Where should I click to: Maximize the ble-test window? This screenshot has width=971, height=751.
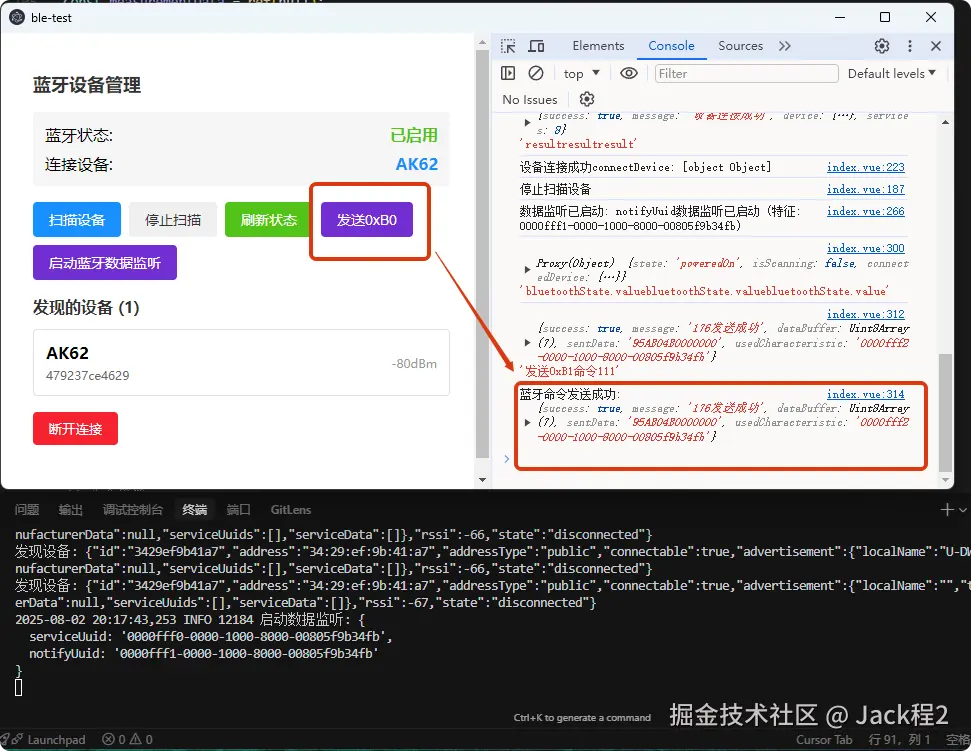pyautogui.click(x=885, y=17)
